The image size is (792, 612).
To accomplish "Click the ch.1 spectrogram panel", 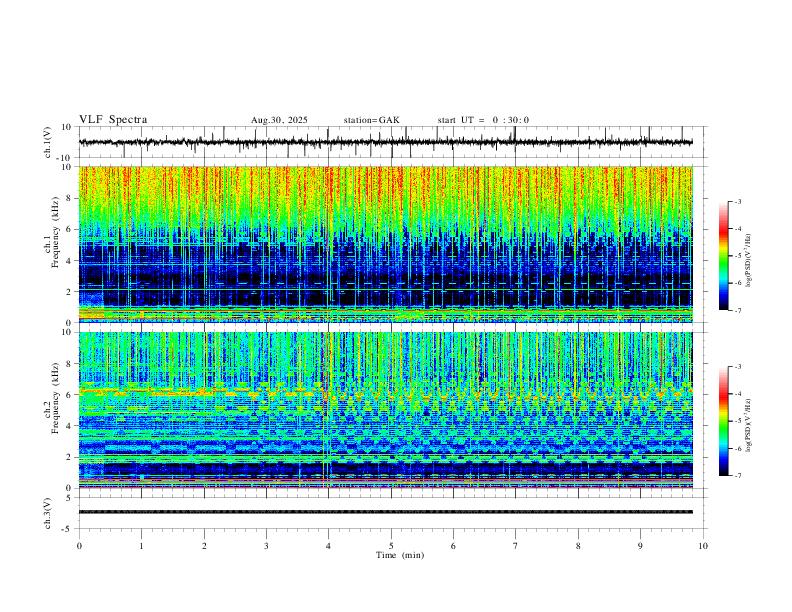I will pyautogui.click(x=385, y=244).
